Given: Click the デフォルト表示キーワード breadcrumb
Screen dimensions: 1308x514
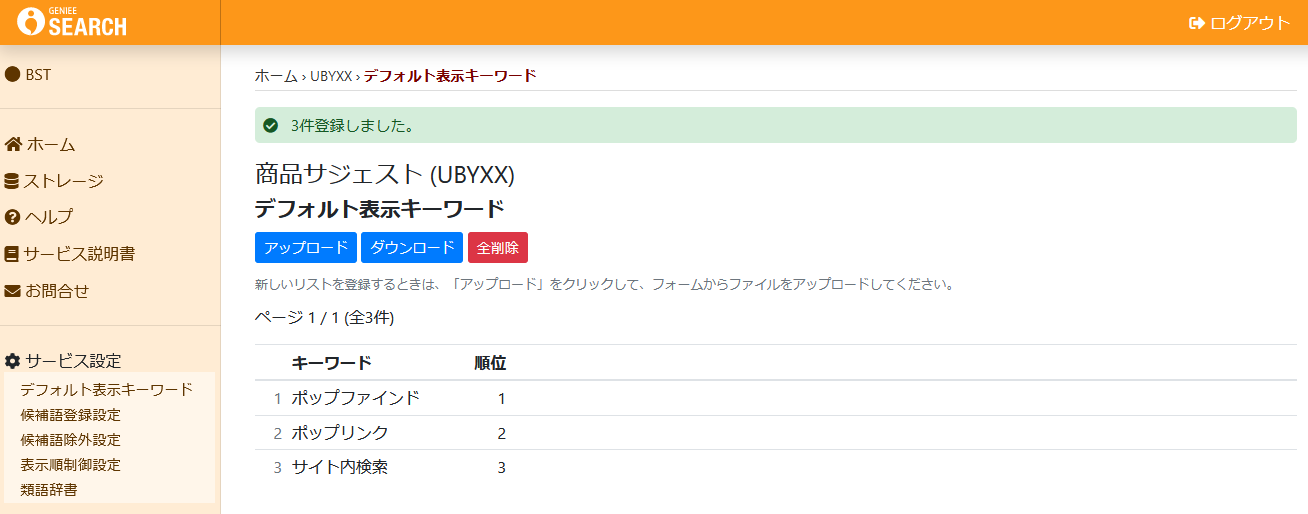Looking at the screenshot, I should 450,76.
